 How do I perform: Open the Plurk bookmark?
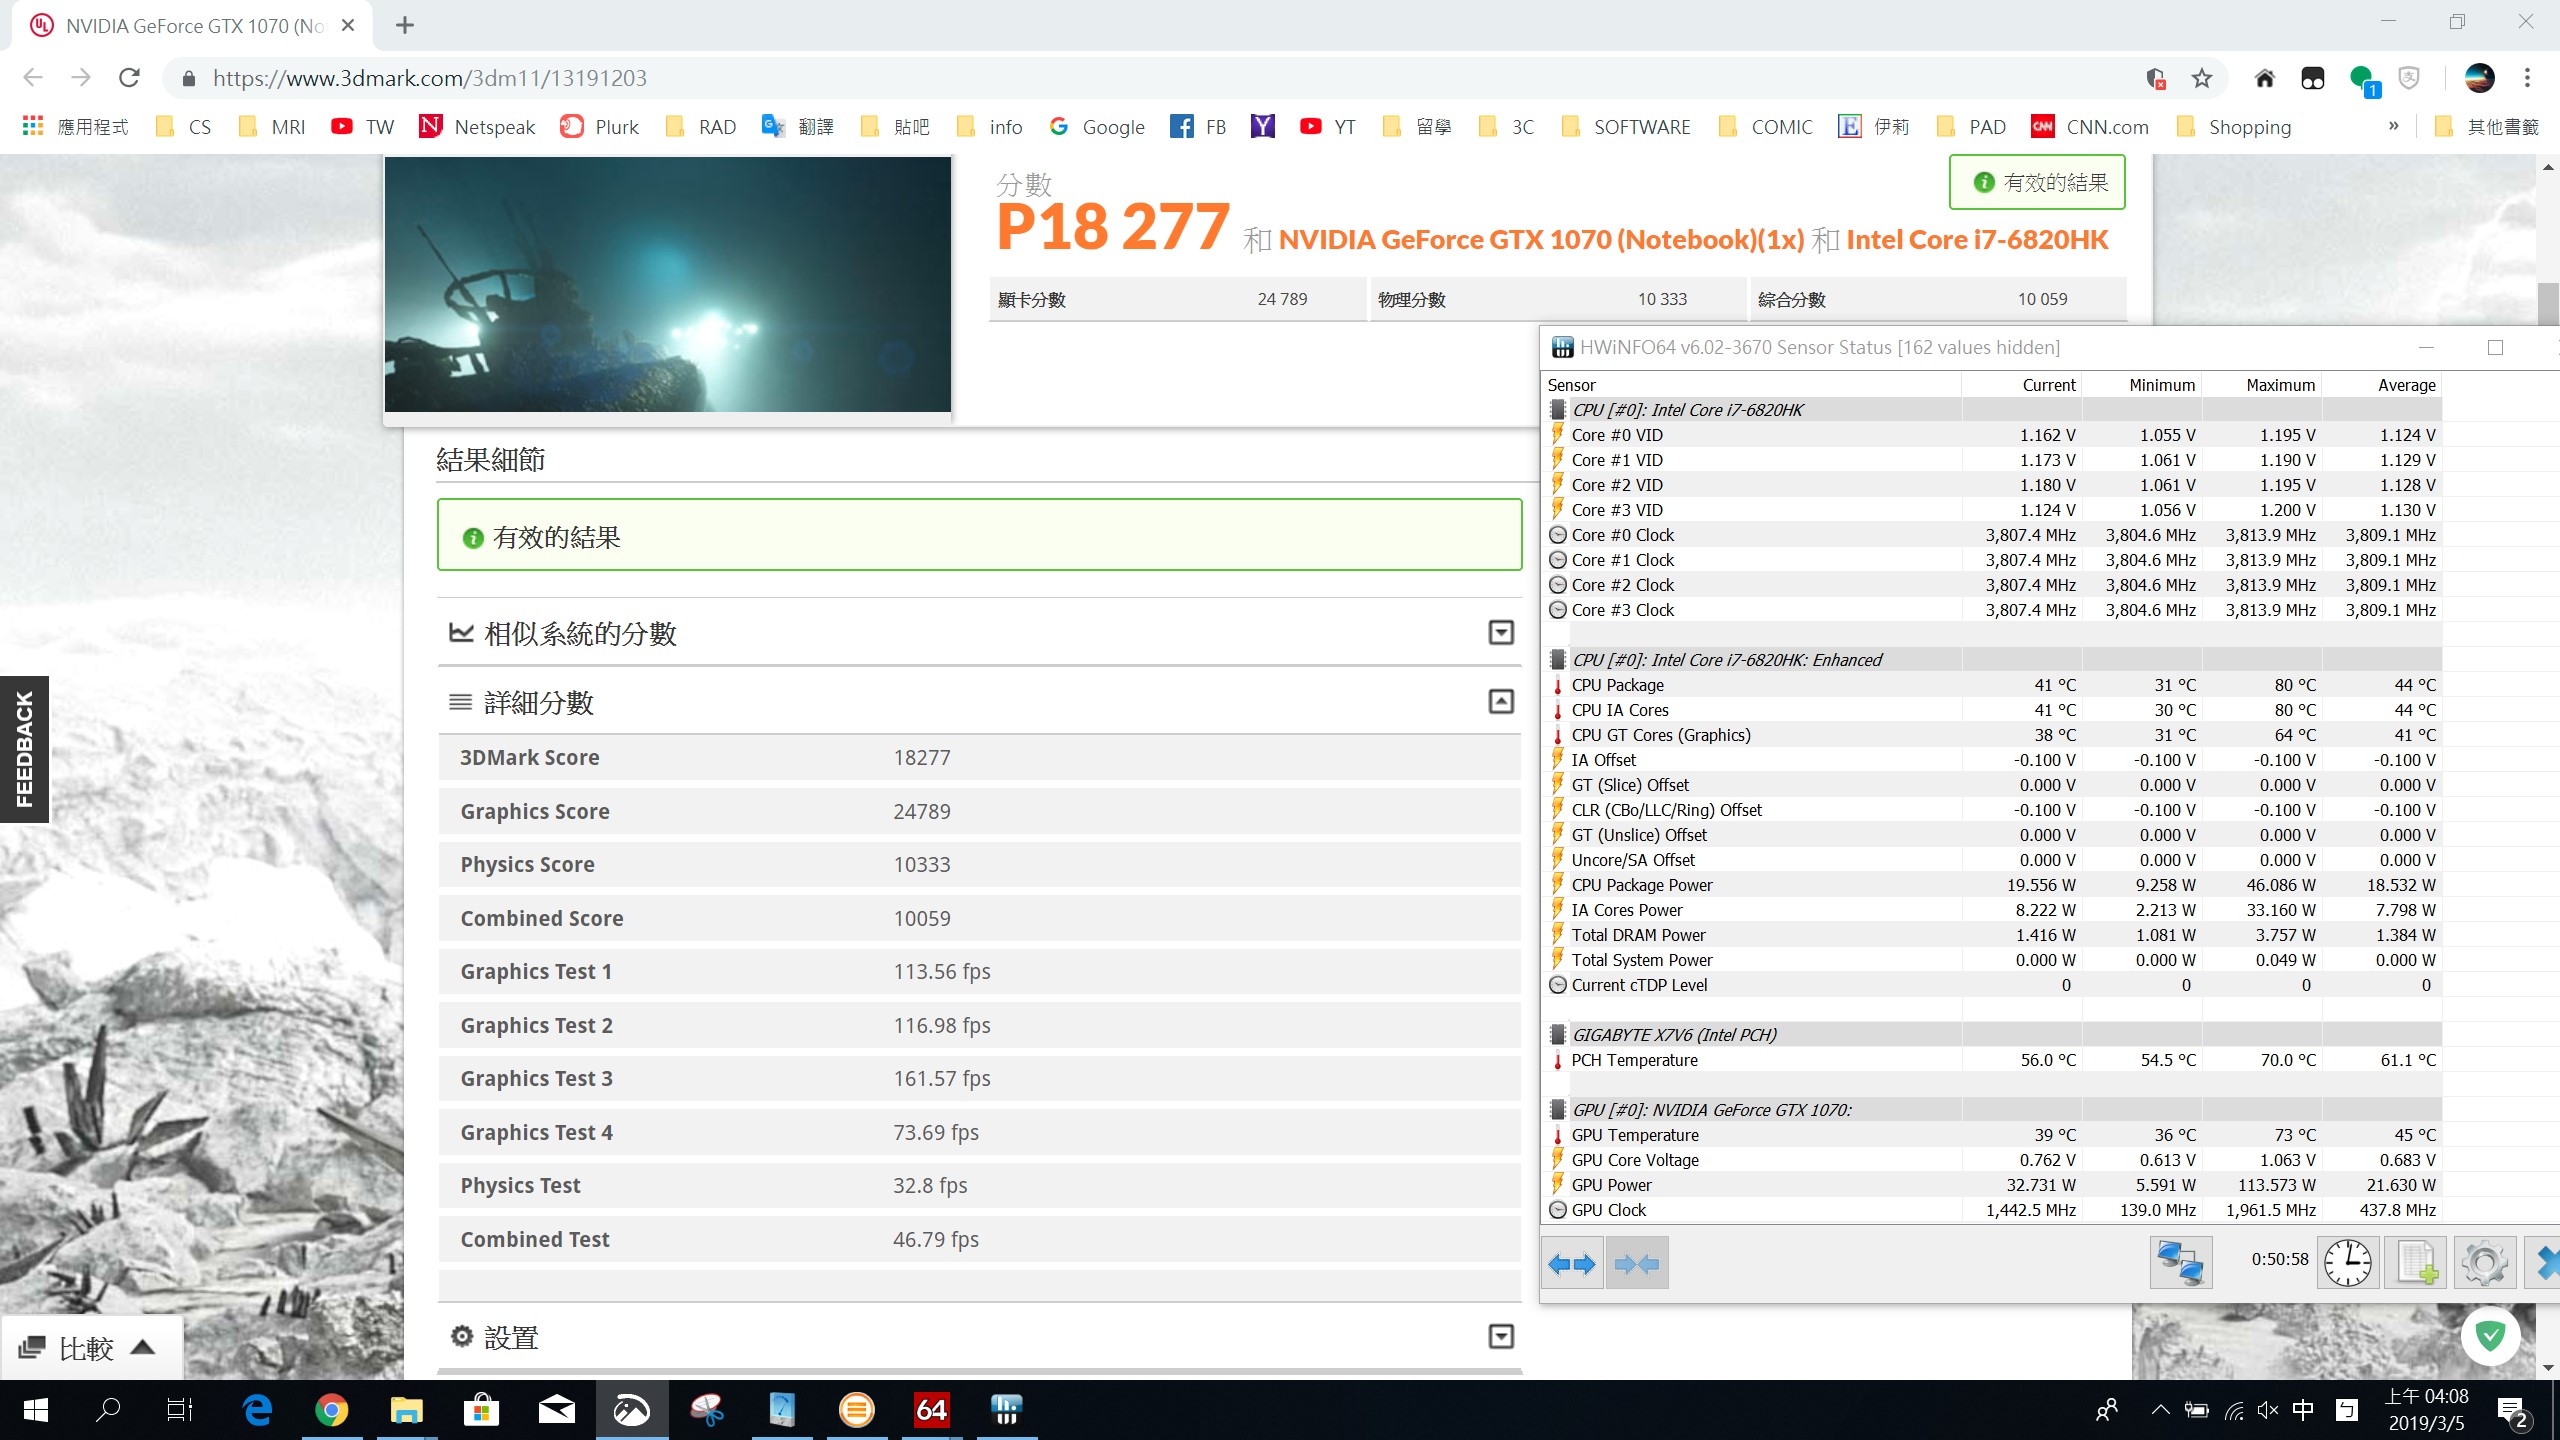(x=600, y=127)
